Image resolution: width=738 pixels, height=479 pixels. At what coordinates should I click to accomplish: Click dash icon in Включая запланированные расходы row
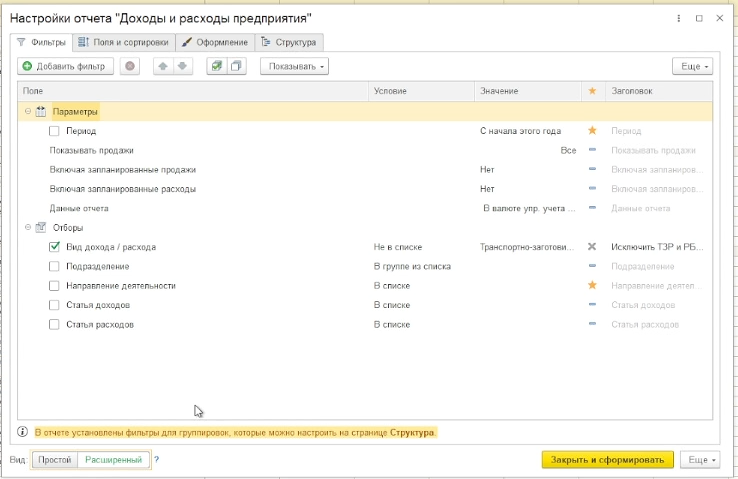592,188
